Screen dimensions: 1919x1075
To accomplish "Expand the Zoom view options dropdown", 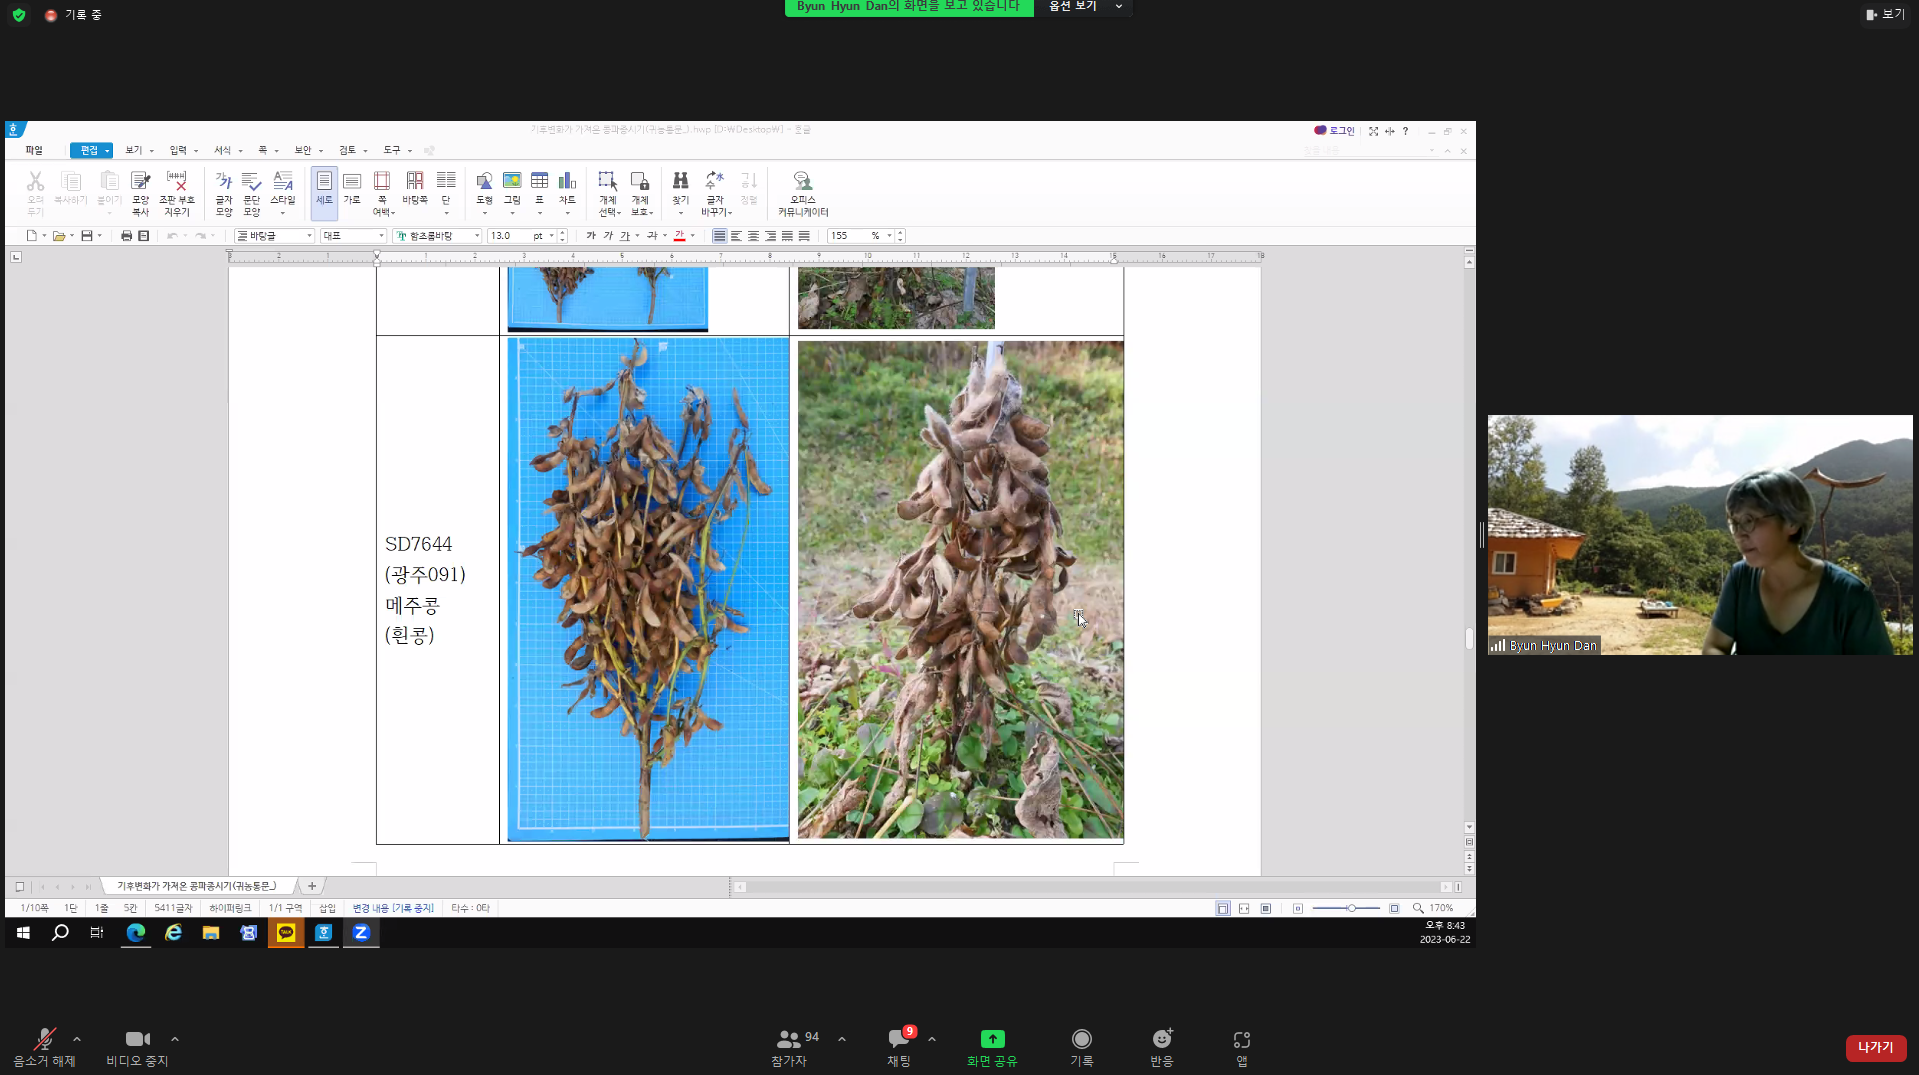I will tap(1084, 7).
